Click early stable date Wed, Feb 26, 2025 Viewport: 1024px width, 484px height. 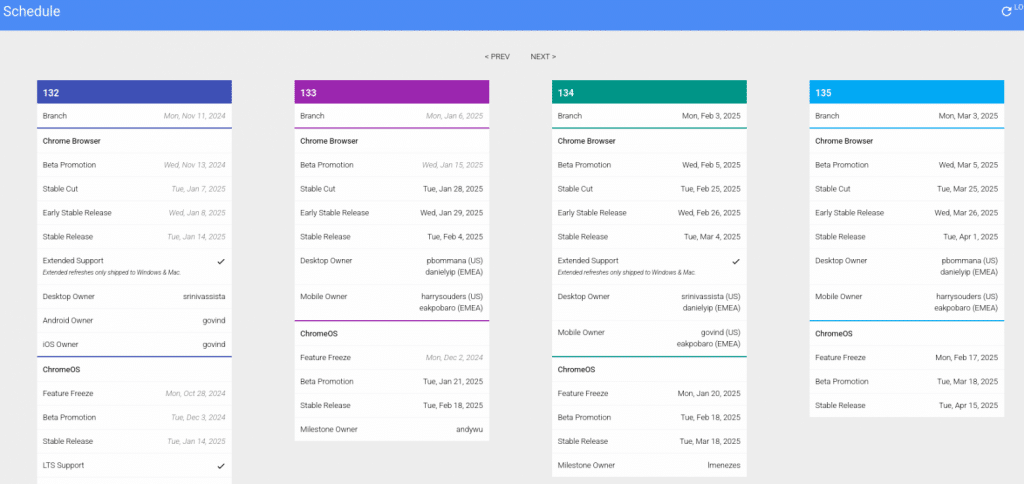709,213
